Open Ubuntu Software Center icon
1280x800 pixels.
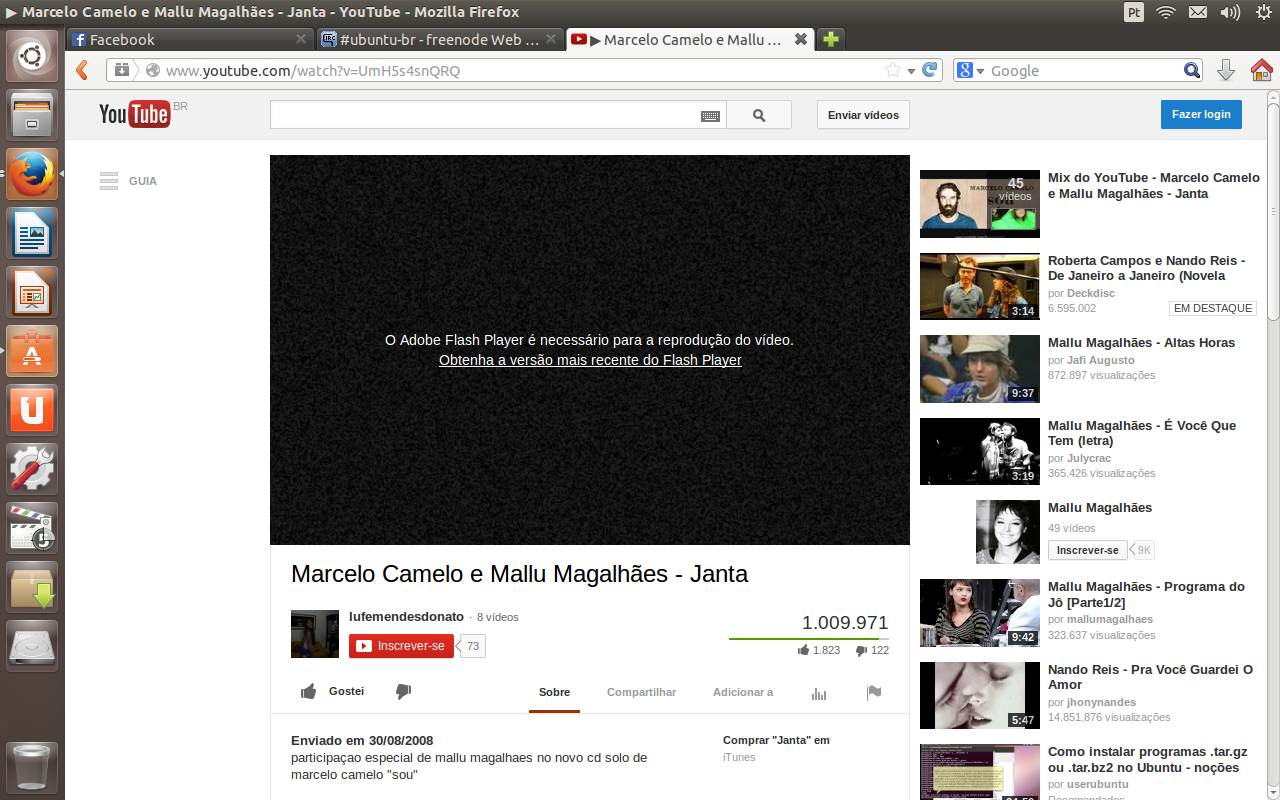click(33, 351)
